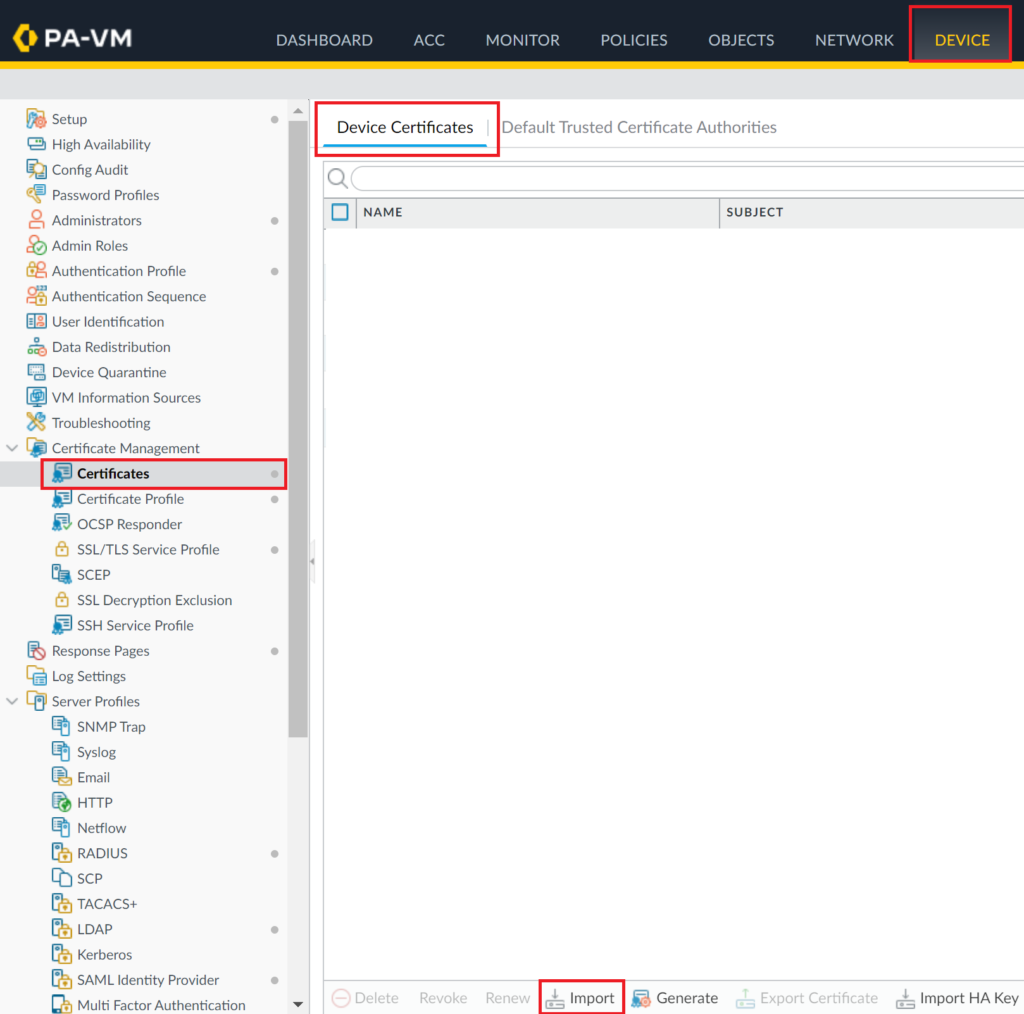Collapse the Server Profiles section
Image resolution: width=1024 pixels, height=1014 pixels.
(x=13, y=701)
